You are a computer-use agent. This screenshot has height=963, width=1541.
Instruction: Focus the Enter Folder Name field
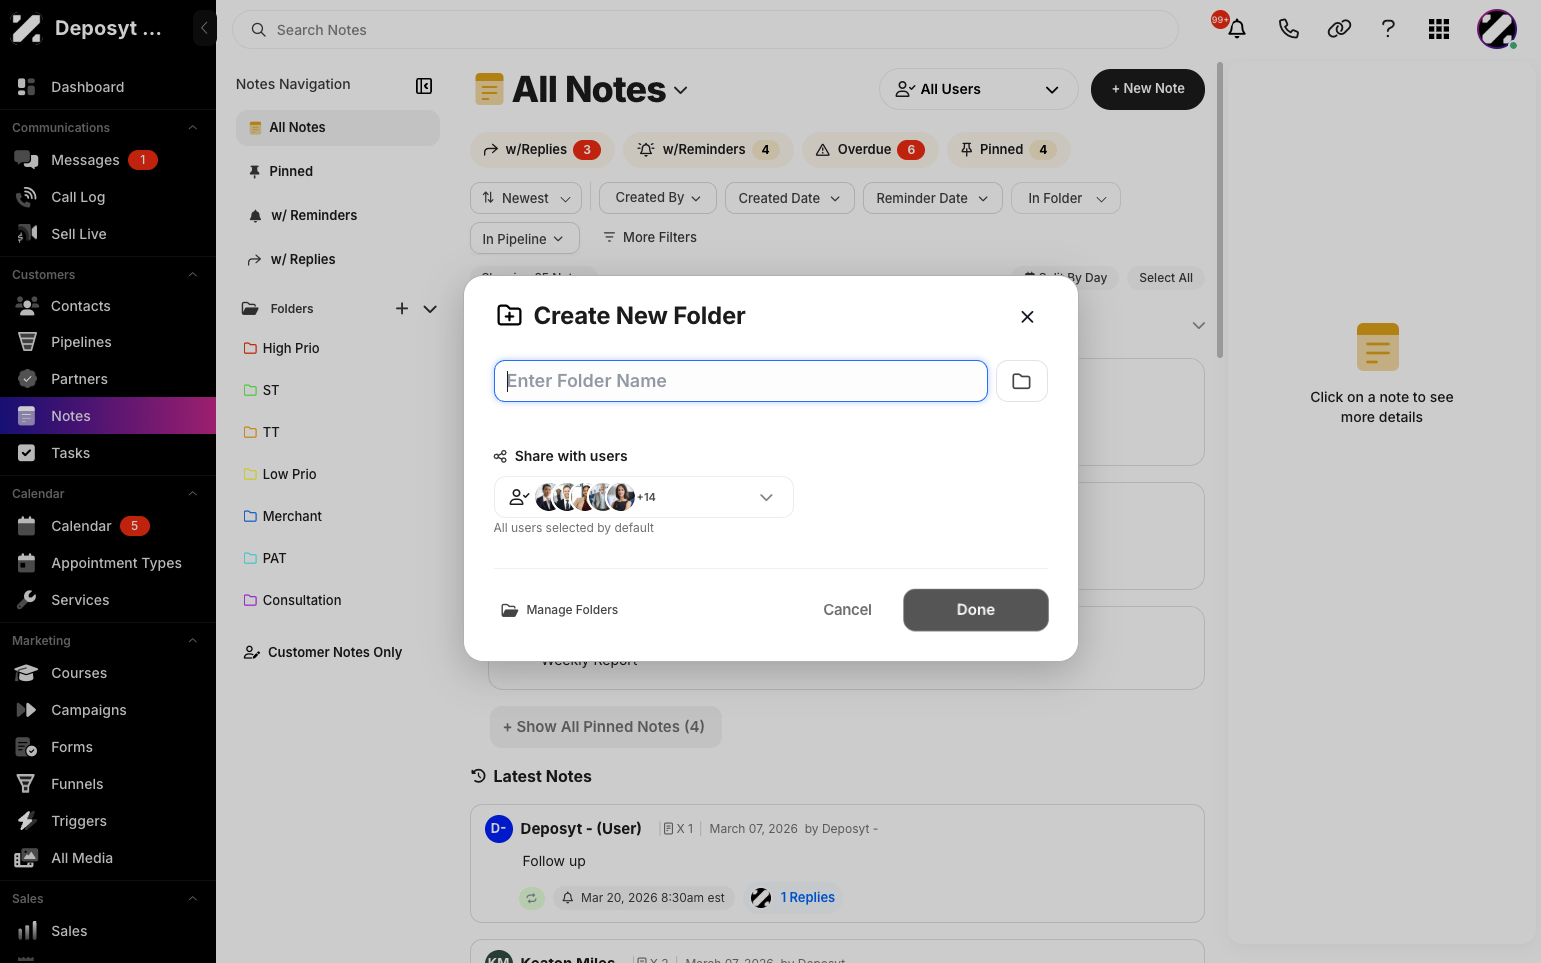[x=741, y=381]
